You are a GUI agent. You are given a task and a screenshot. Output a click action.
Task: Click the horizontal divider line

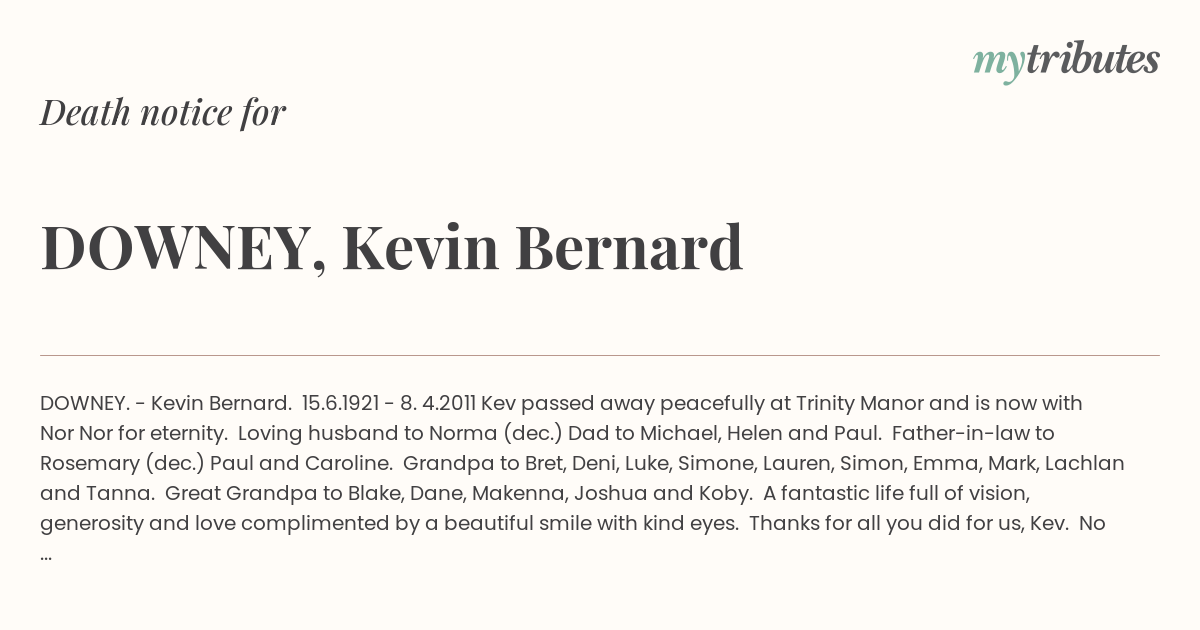coord(600,355)
